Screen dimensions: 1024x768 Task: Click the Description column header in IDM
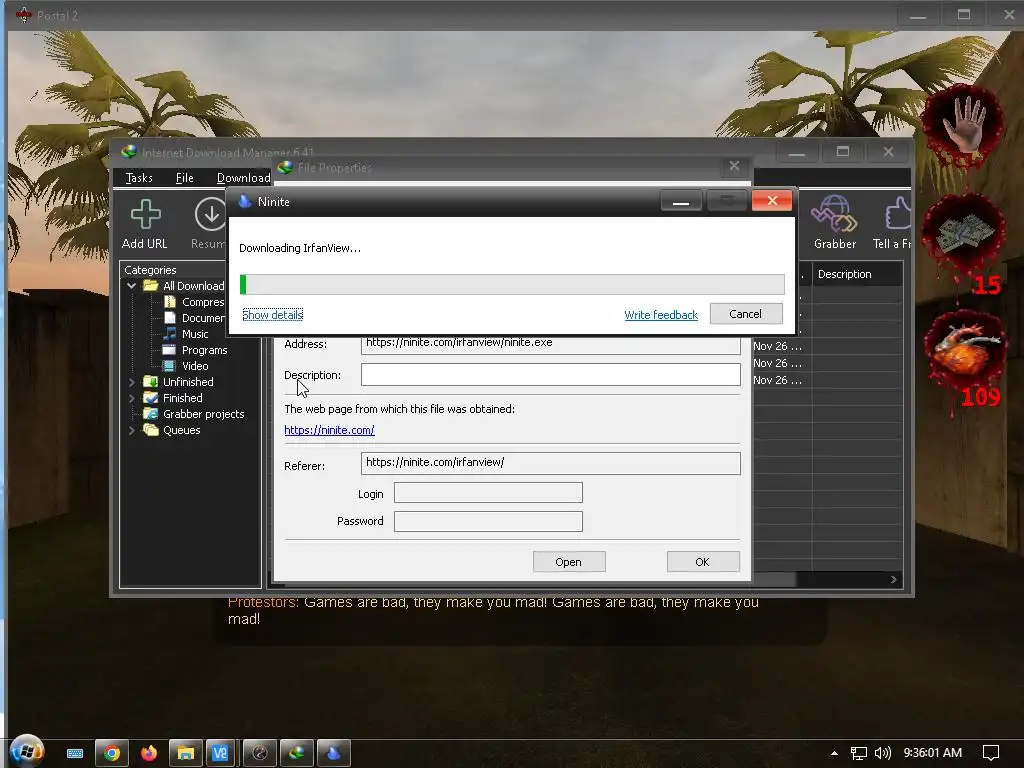(x=857, y=274)
